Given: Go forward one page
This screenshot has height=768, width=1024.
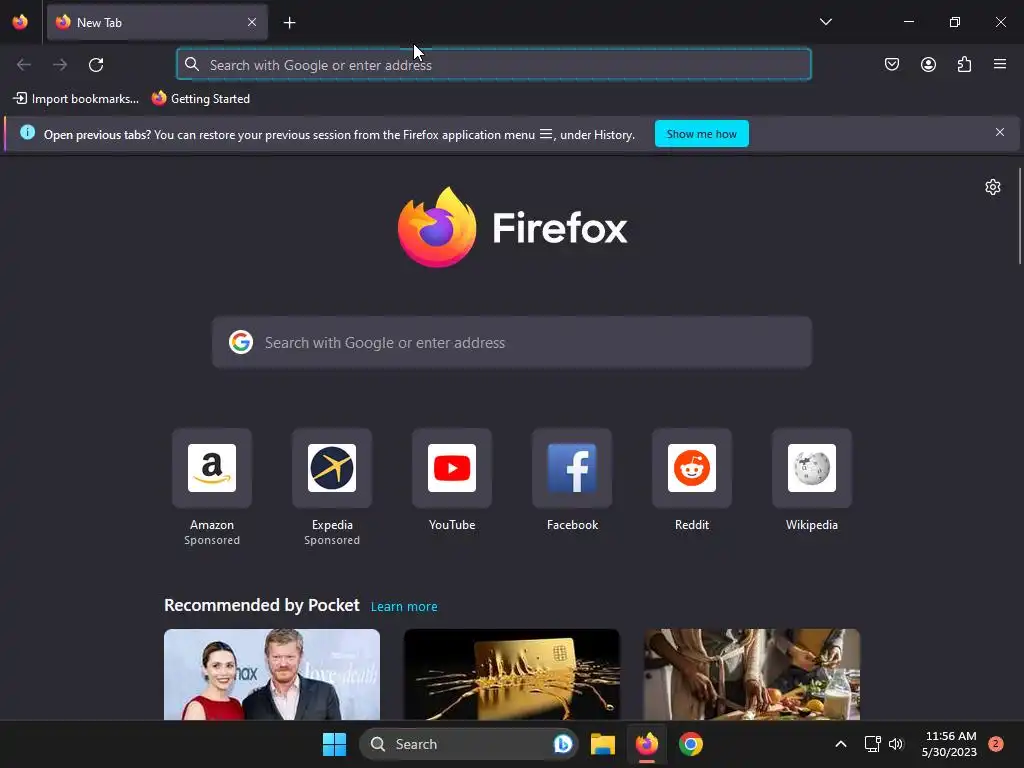Looking at the screenshot, I should [60, 65].
